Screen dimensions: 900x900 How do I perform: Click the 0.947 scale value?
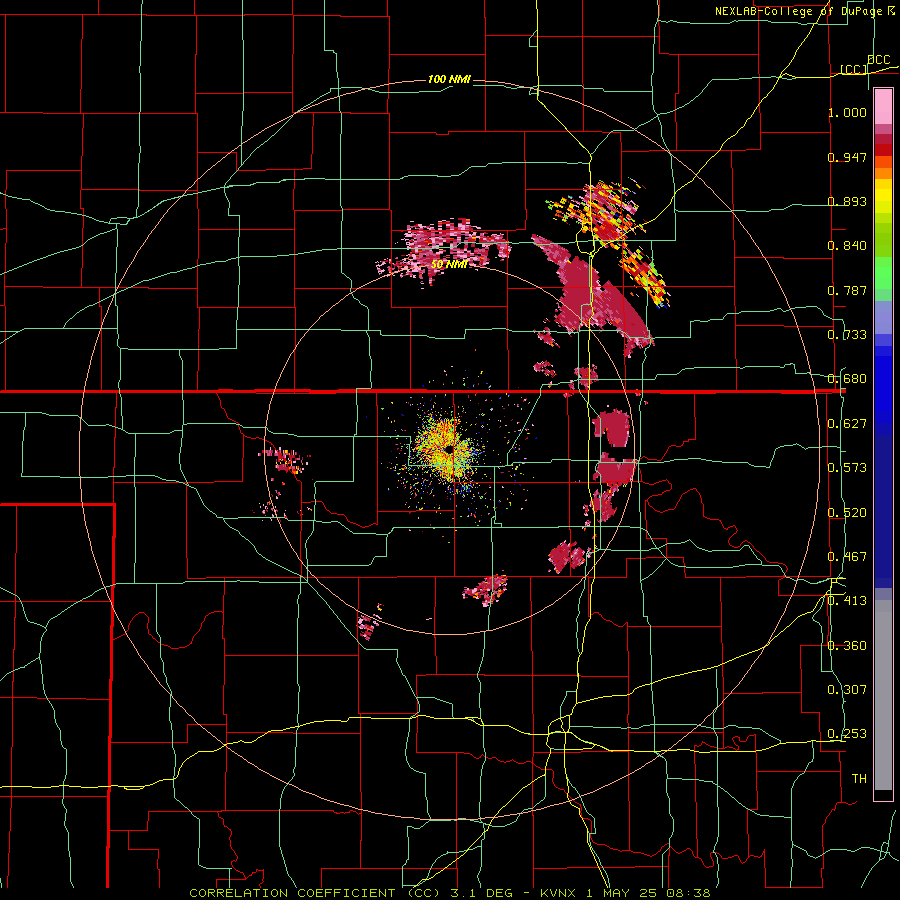847,157
